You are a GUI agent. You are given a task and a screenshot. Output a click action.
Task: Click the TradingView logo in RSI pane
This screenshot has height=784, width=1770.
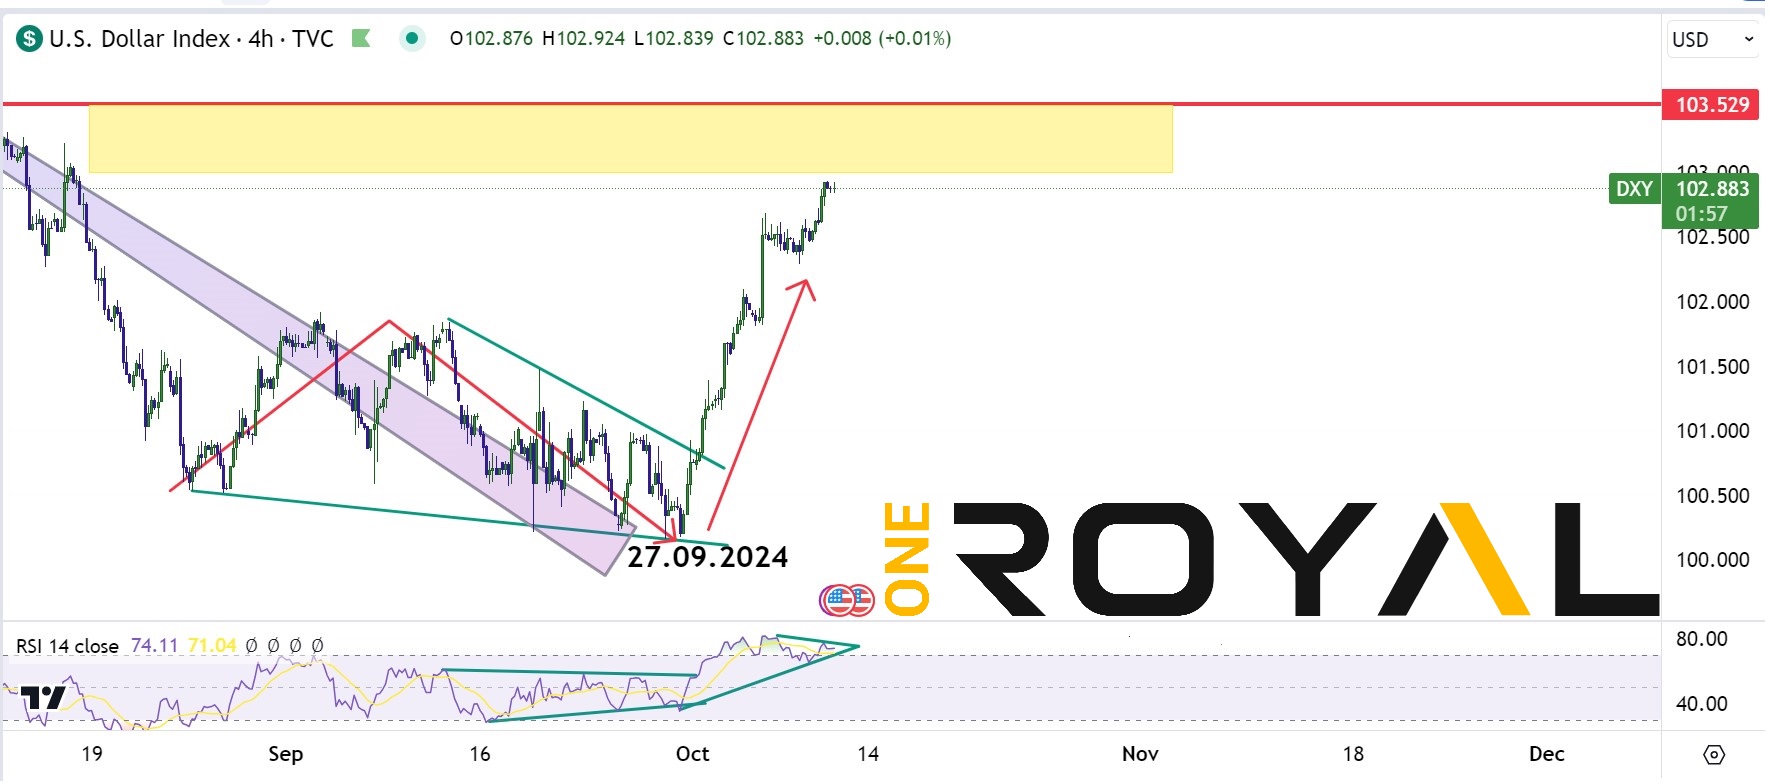coord(44,698)
